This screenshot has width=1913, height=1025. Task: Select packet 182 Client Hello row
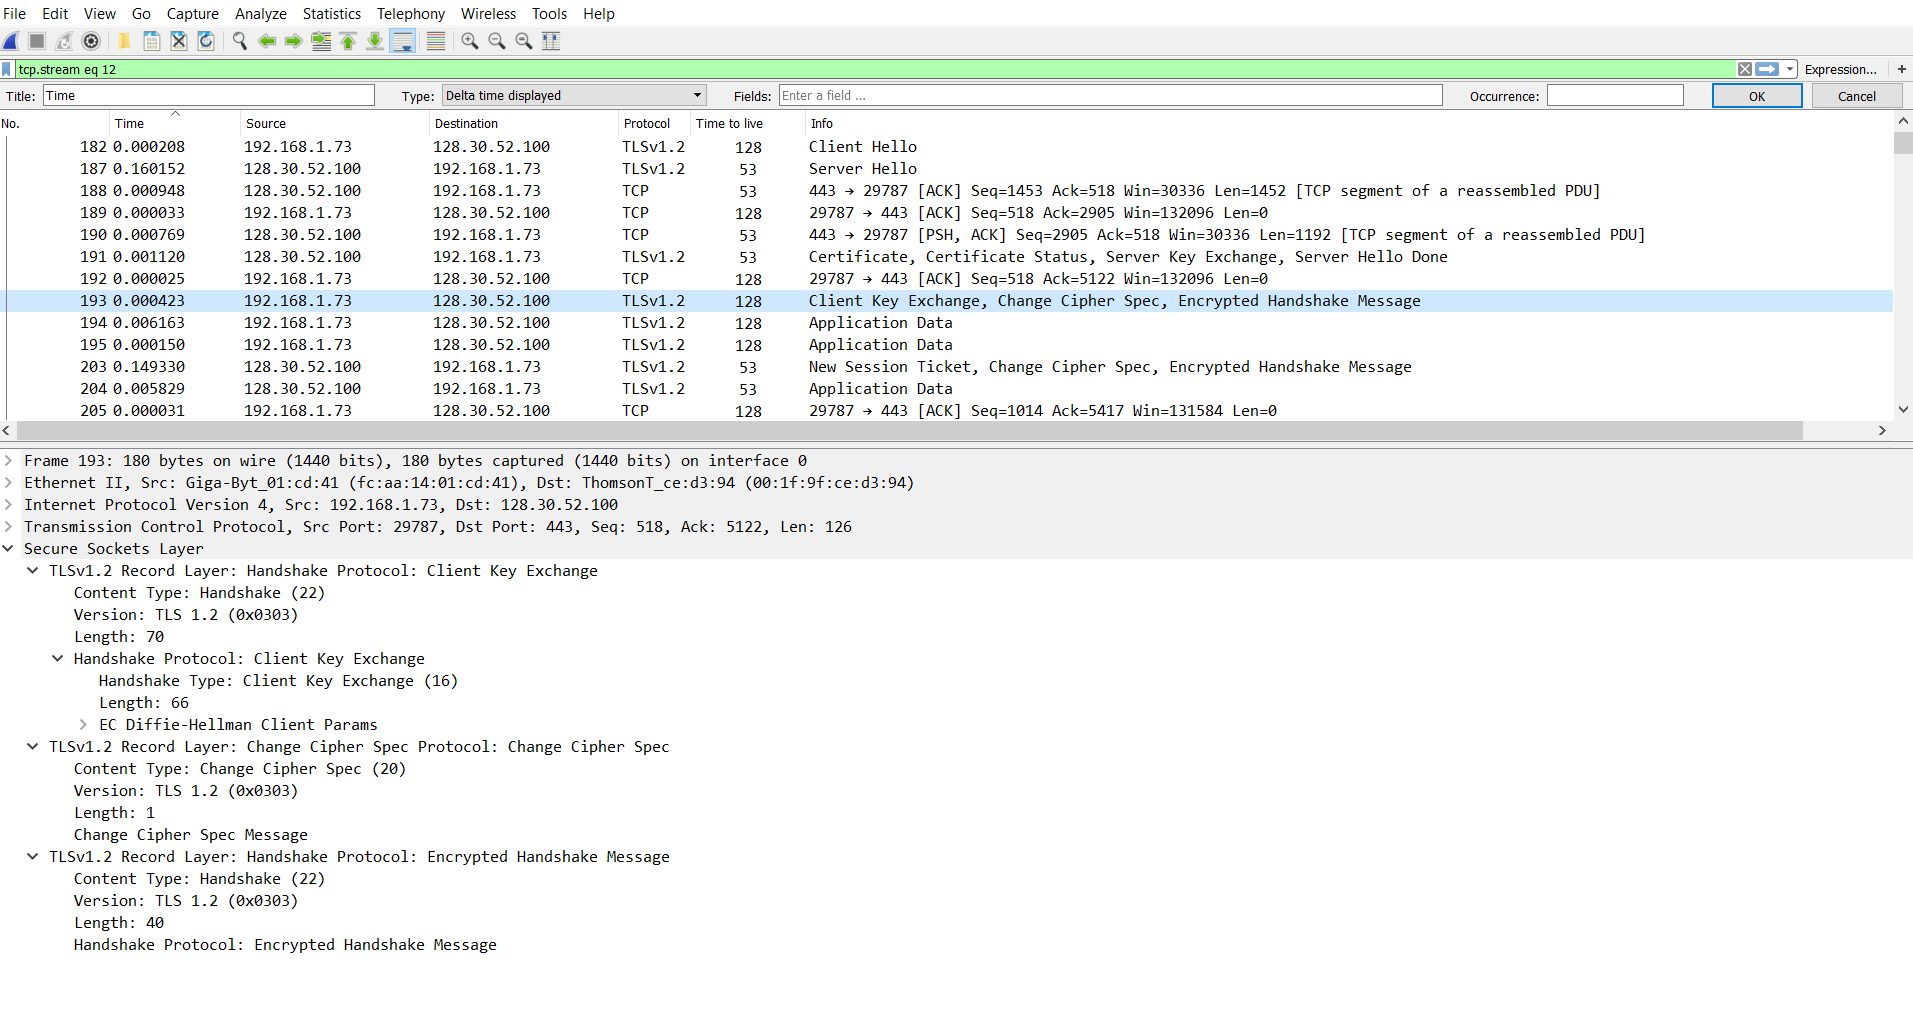pos(946,147)
